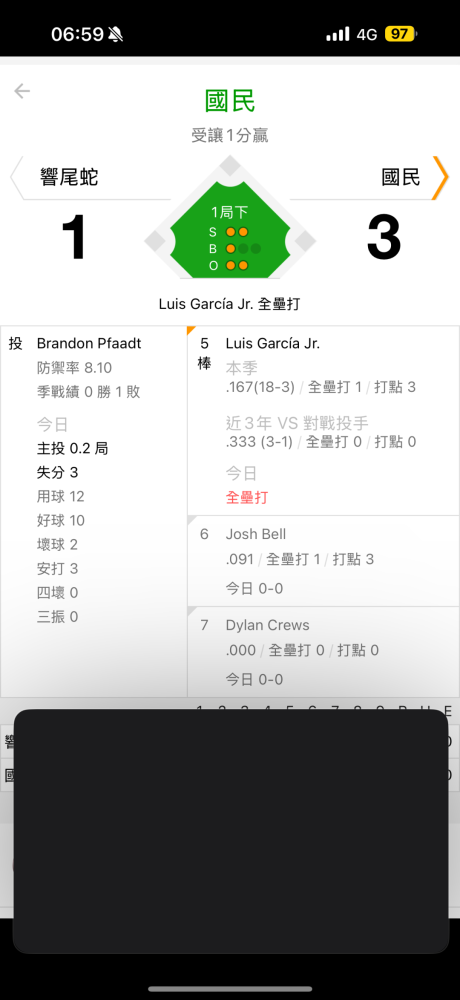460x1000 pixels.
Task: Tap the battery 97 indicator
Action: point(400,34)
